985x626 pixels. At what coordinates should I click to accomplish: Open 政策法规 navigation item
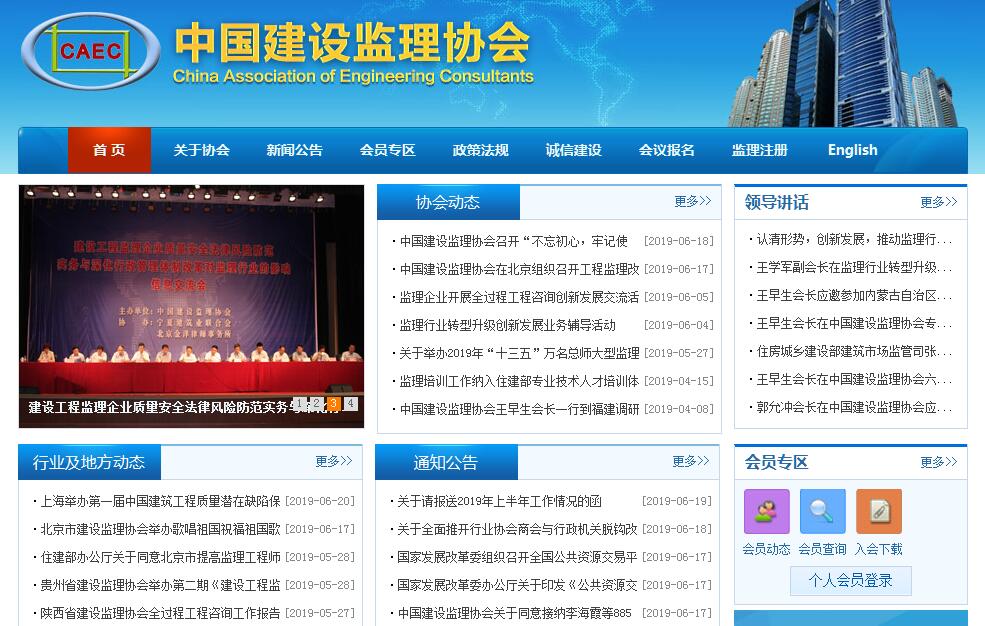tap(481, 150)
